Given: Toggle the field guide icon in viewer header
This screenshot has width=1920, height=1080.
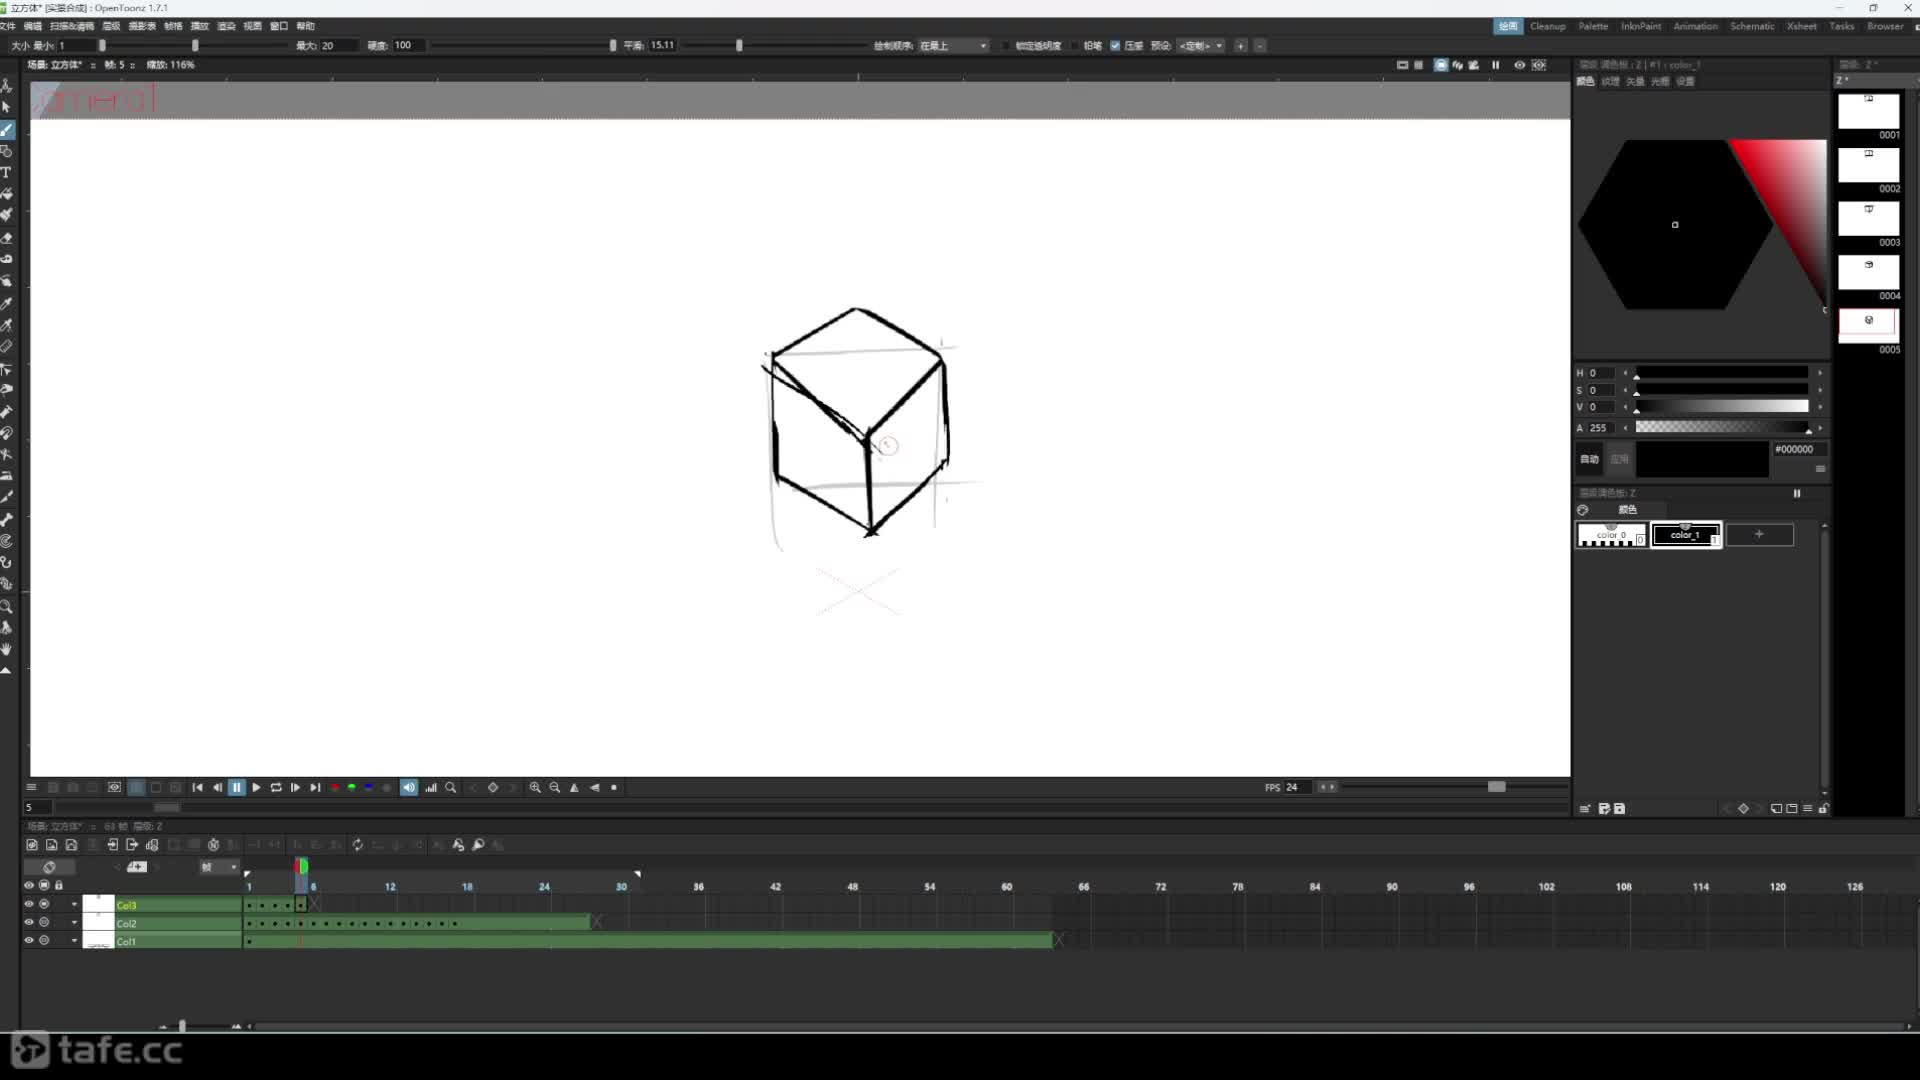Looking at the screenshot, I should (1418, 65).
